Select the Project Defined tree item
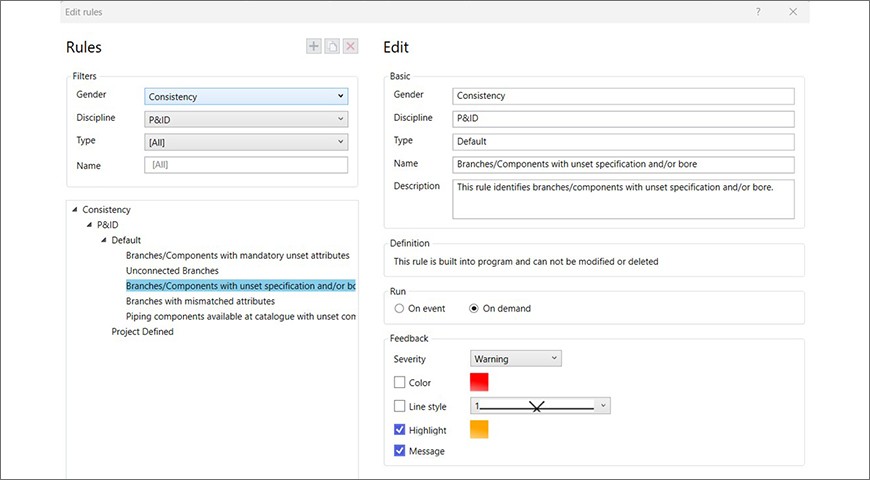The height and width of the screenshot is (480, 870). (x=142, y=332)
